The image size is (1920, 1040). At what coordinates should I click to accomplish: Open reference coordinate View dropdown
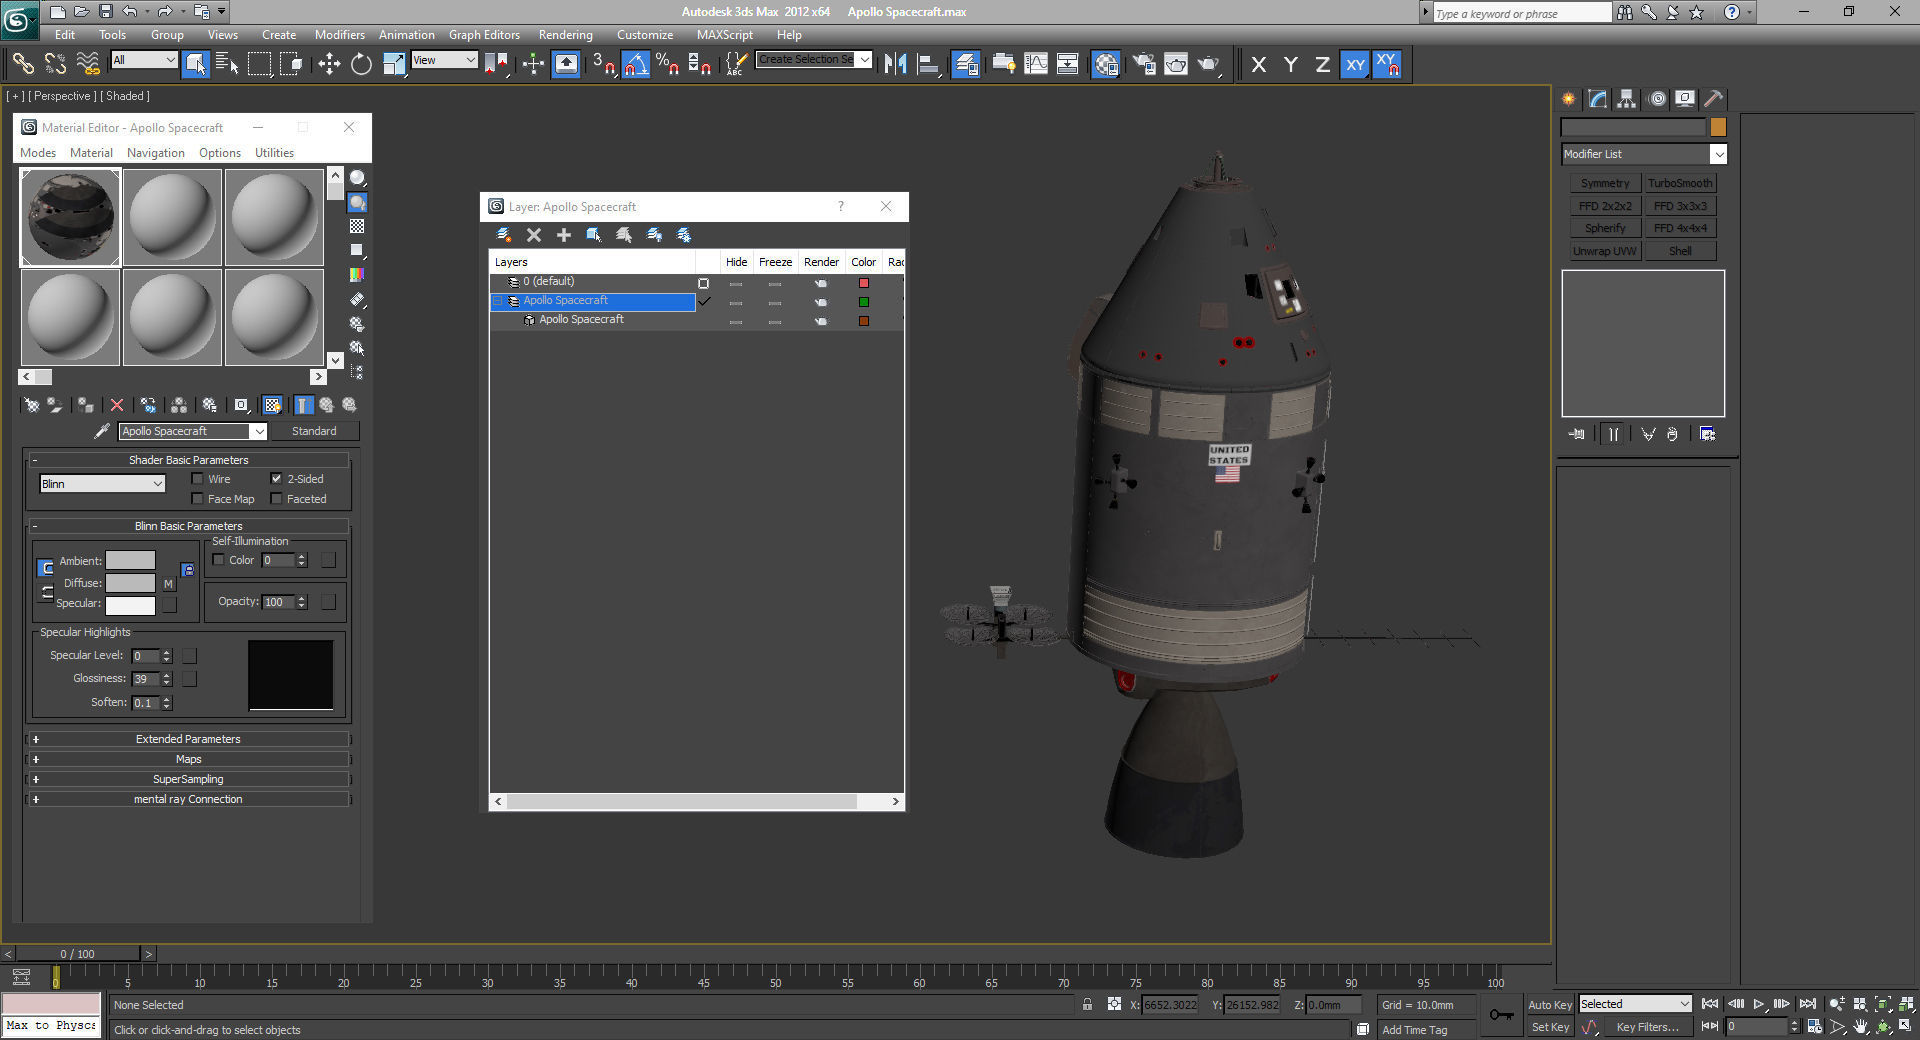444,60
